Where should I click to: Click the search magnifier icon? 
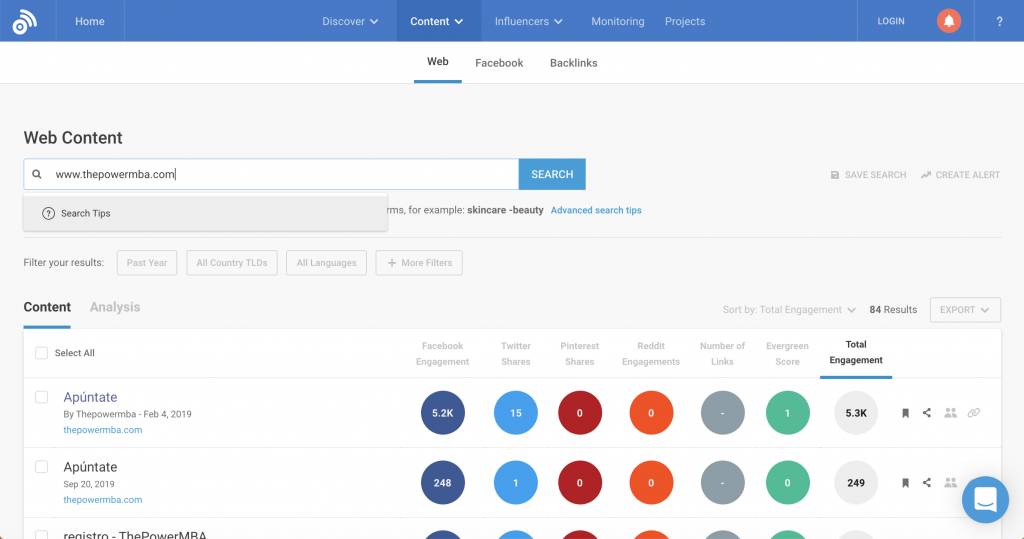point(37,174)
